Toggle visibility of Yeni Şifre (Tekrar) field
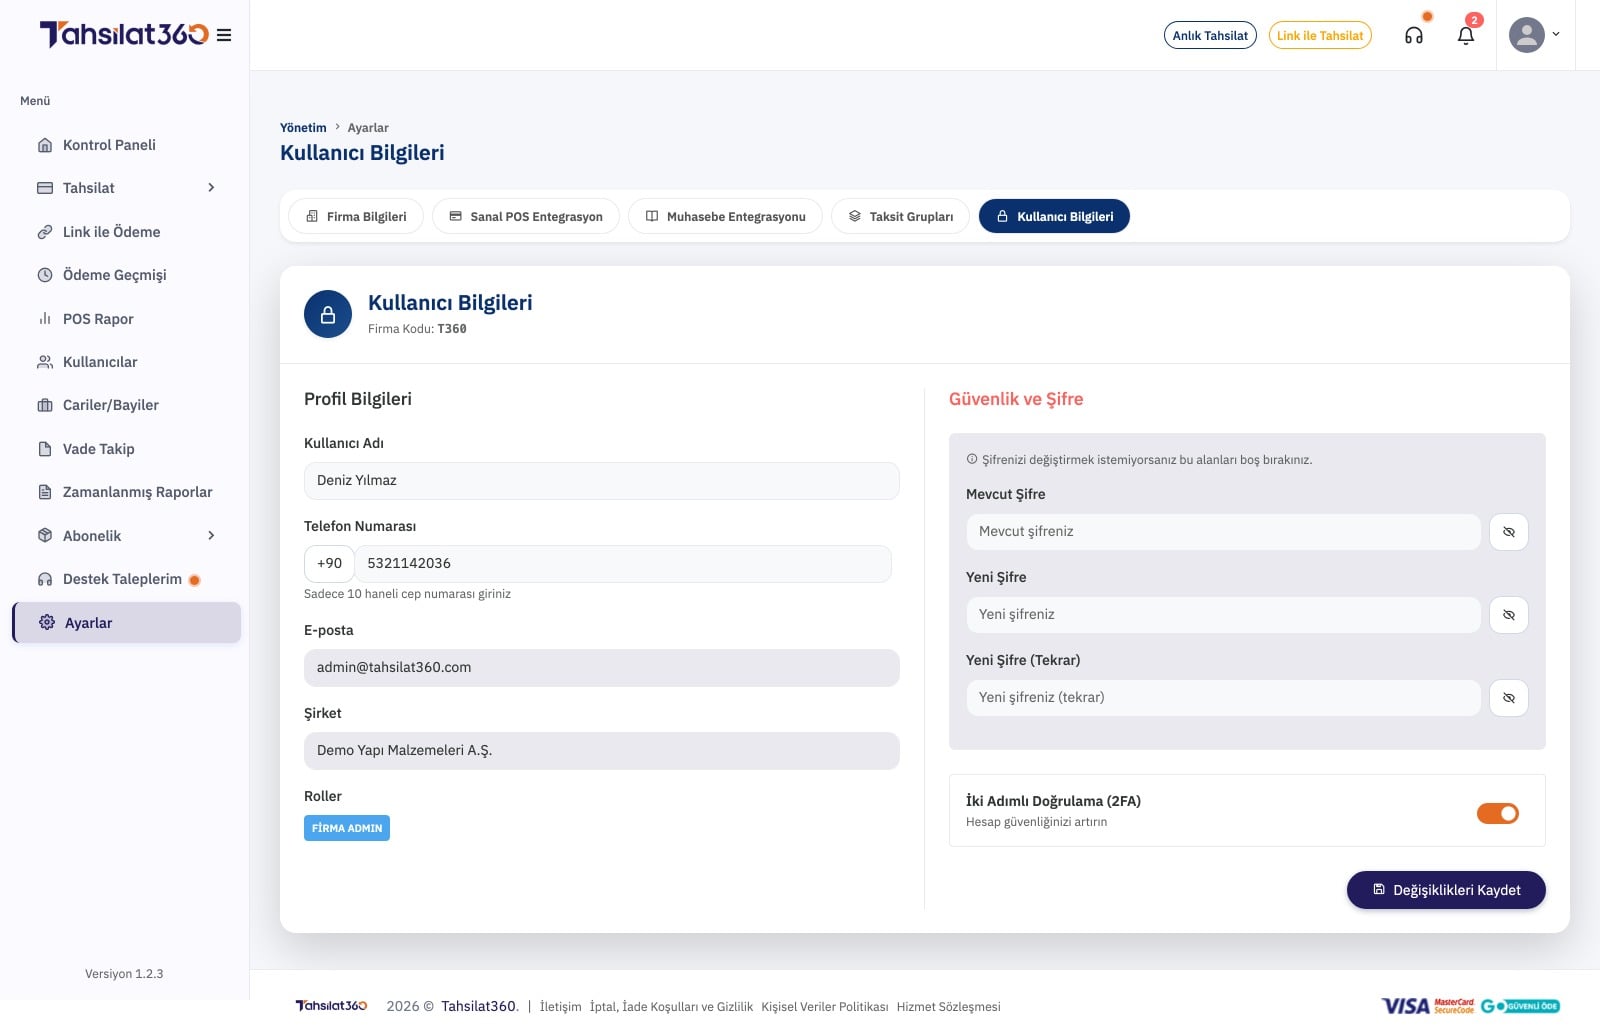1600x1036 pixels. point(1509,698)
